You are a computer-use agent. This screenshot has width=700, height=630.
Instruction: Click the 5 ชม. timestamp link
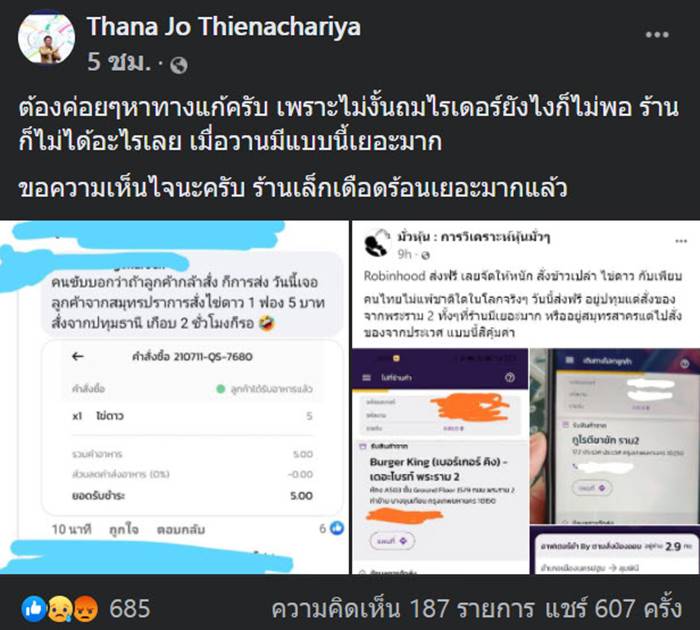coord(119,62)
